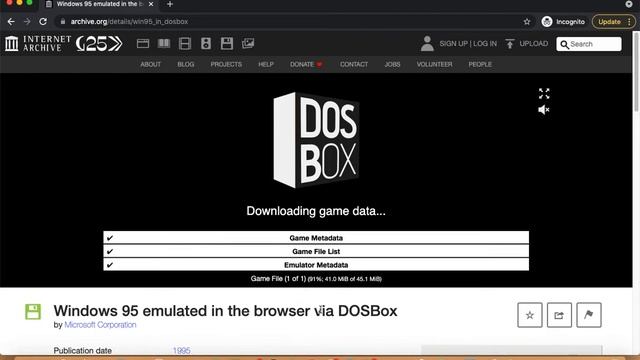
Task: Click the magnifier icon in search box
Action: point(564,44)
